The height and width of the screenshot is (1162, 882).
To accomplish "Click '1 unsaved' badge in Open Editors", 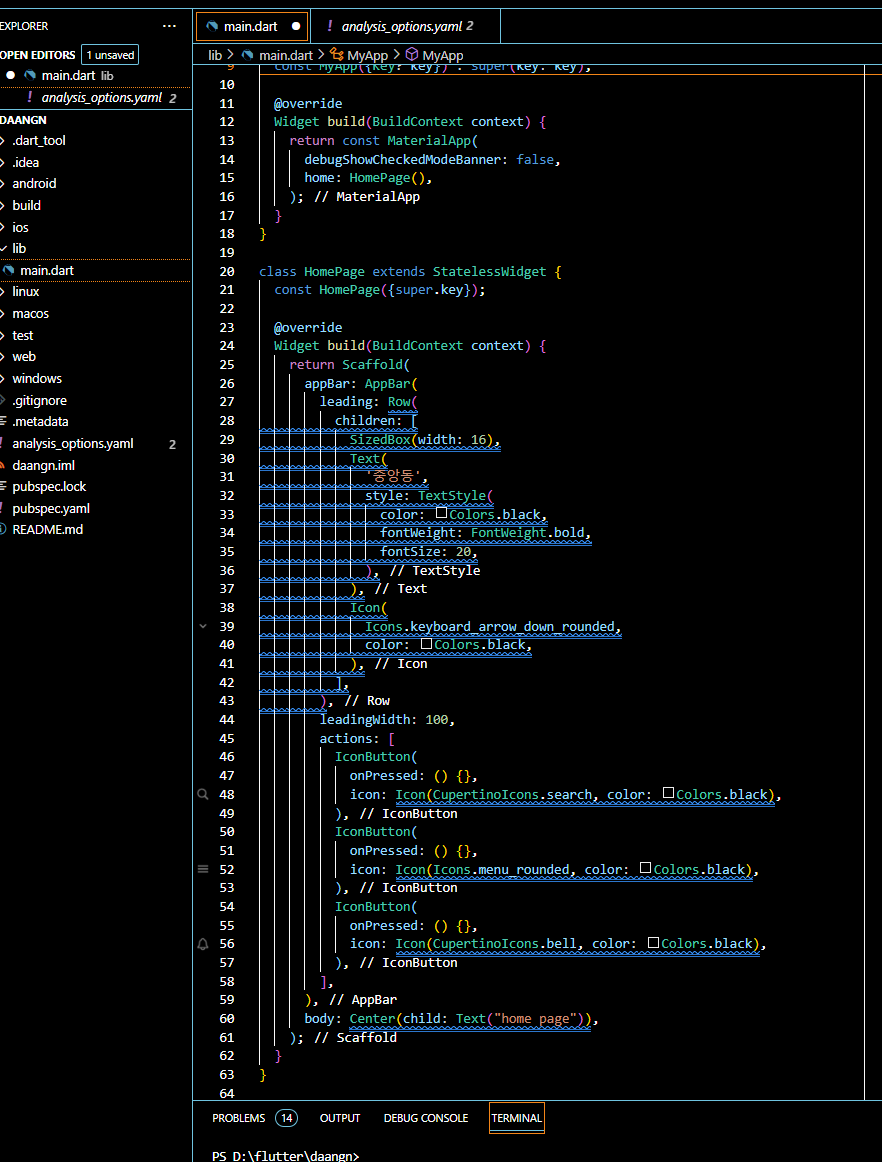I will click(x=110, y=55).
